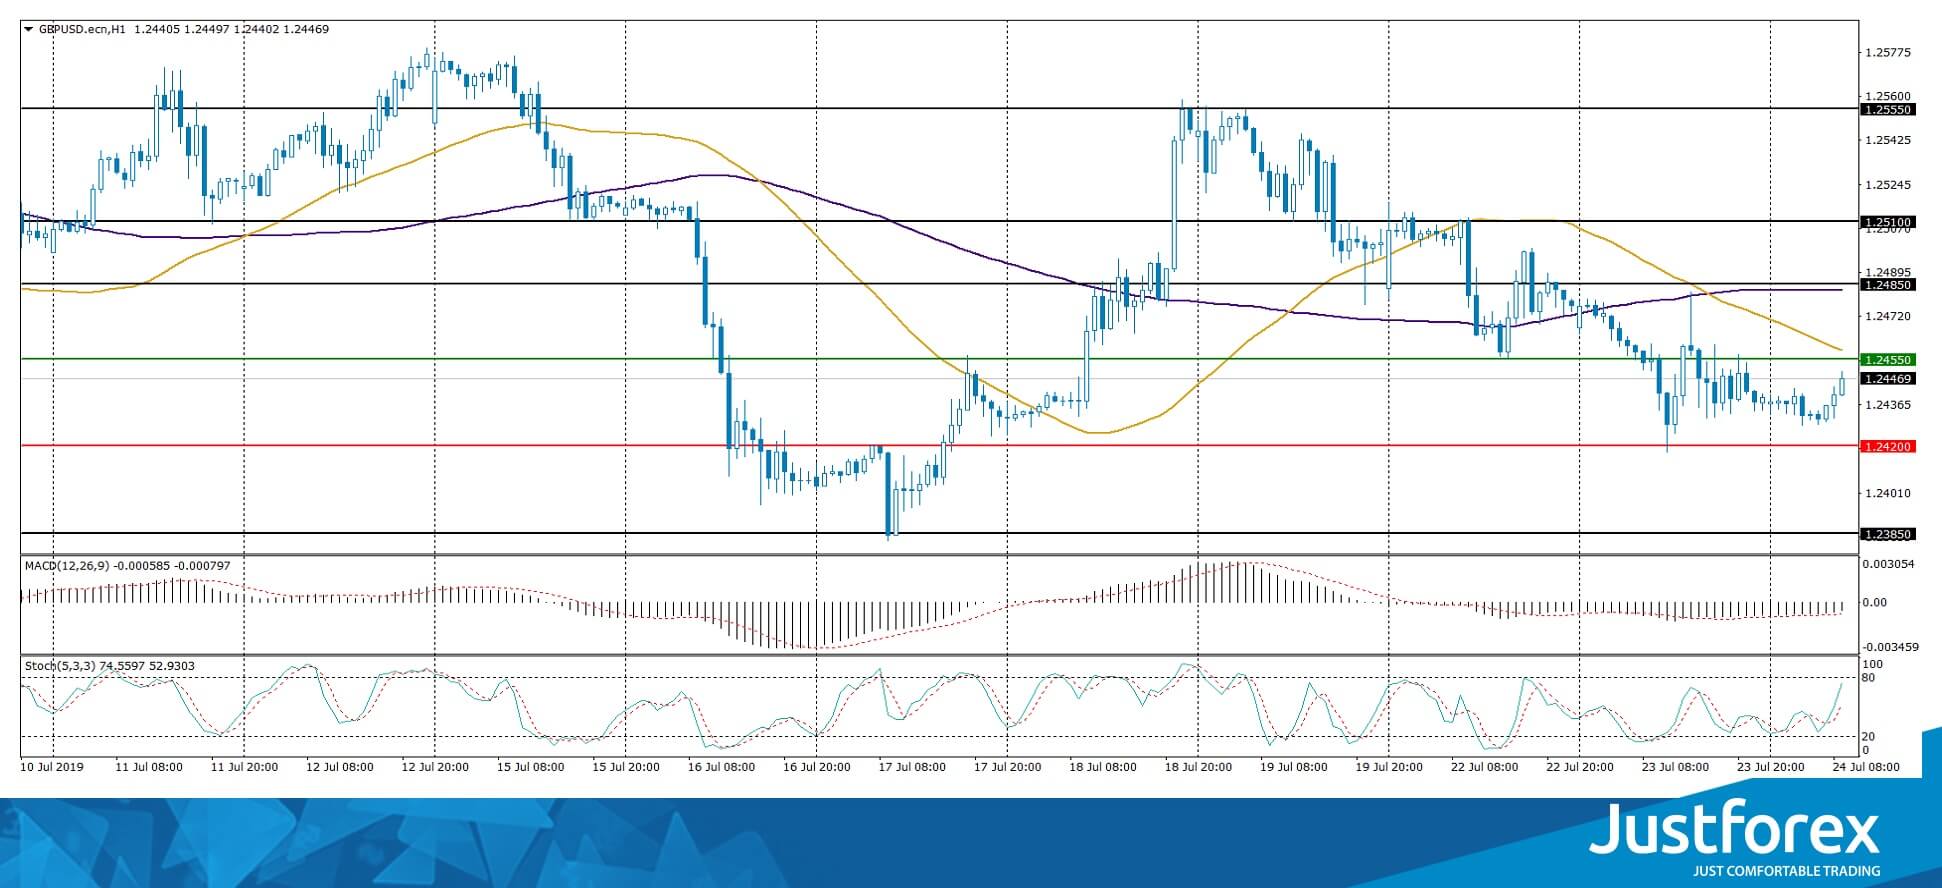Click the 17 Jul 08:00 time label
The height and width of the screenshot is (888, 1942).
913,767
